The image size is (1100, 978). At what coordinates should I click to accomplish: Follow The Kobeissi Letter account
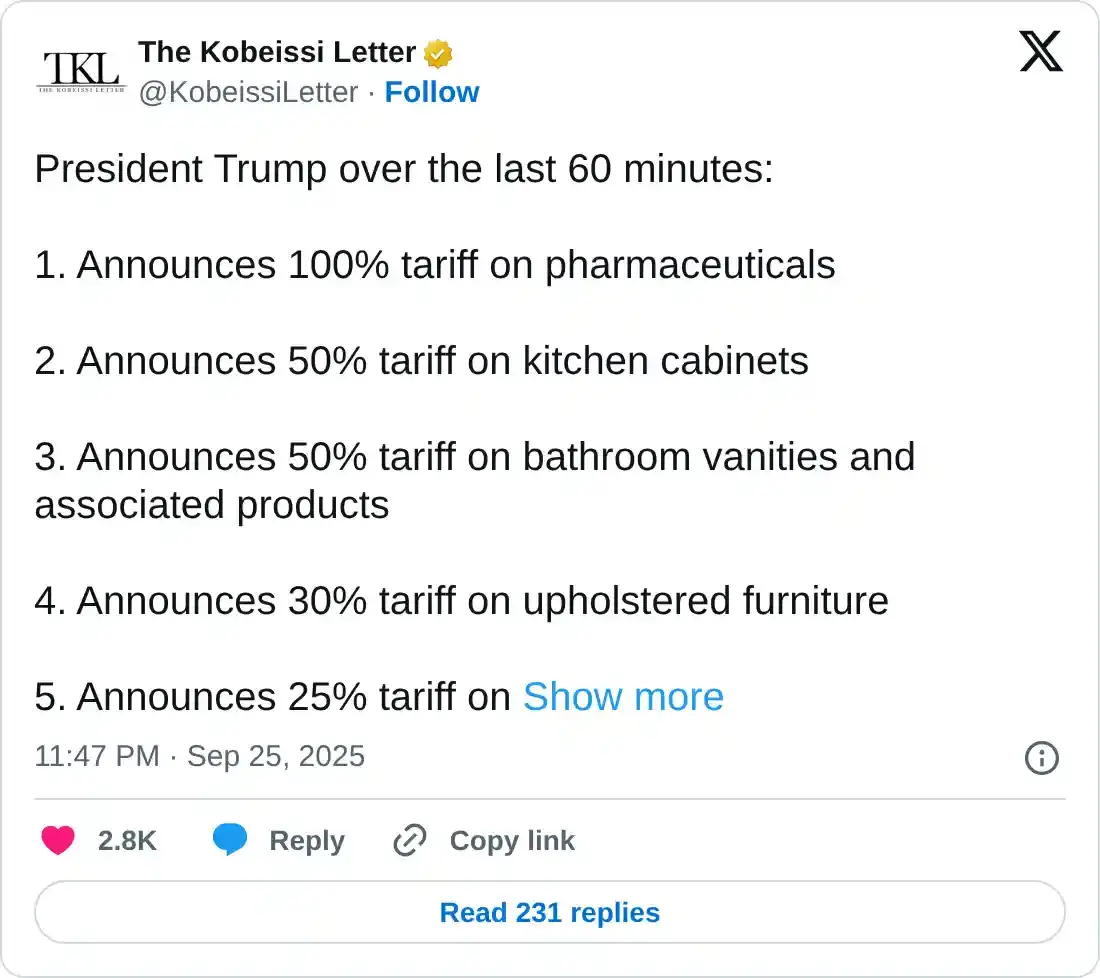pyautogui.click(x=432, y=92)
